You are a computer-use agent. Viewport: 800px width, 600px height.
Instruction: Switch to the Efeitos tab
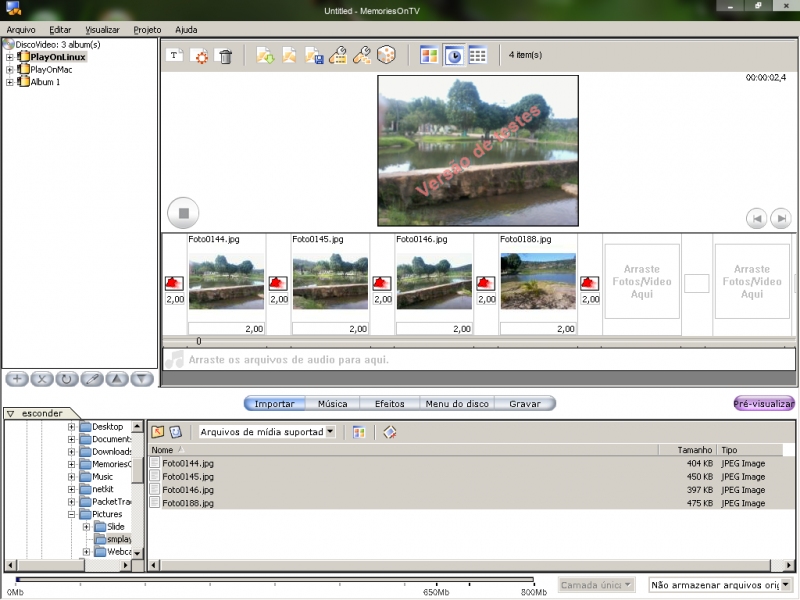pos(389,404)
